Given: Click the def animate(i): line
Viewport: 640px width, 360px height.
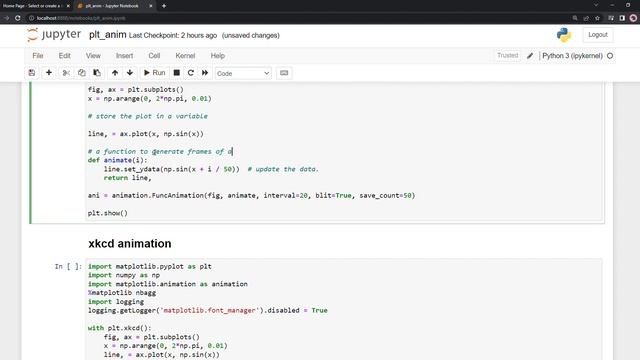Looking at the screenshot, I should coord(118,160).
